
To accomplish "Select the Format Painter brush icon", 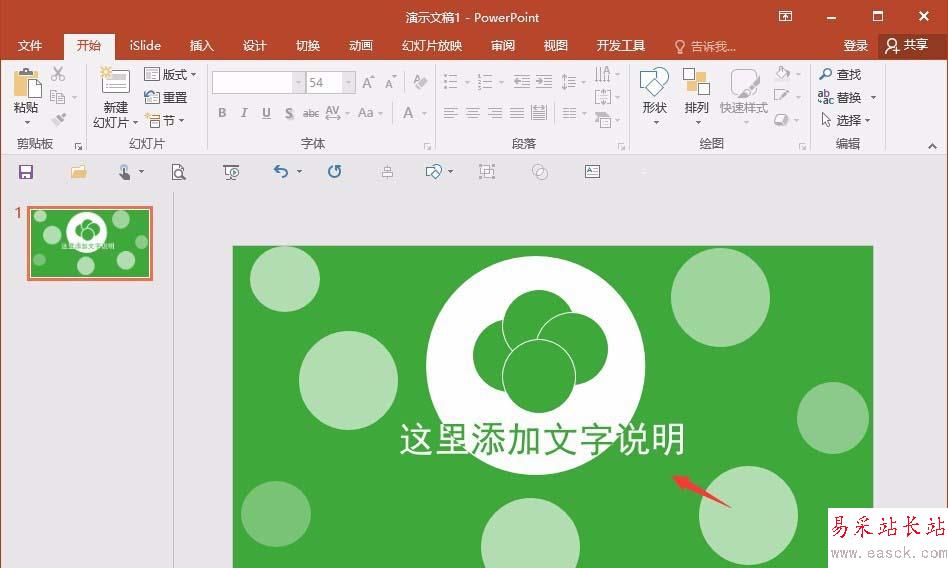I will pos(58,120).
